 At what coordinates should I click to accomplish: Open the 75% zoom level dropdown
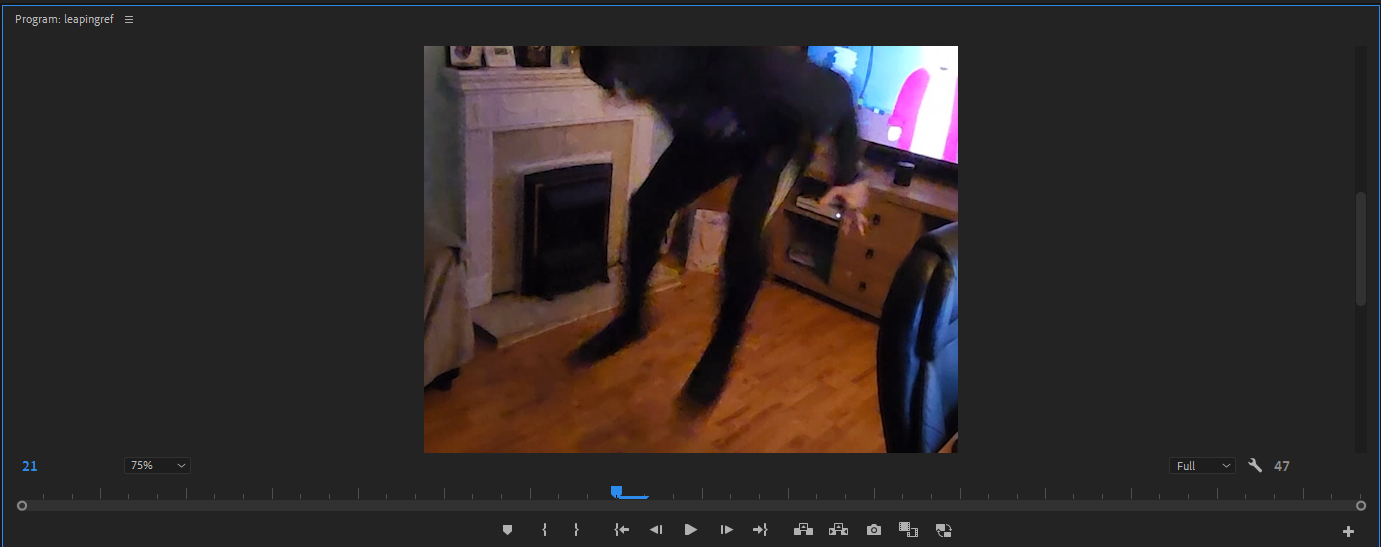pos(157,466)
